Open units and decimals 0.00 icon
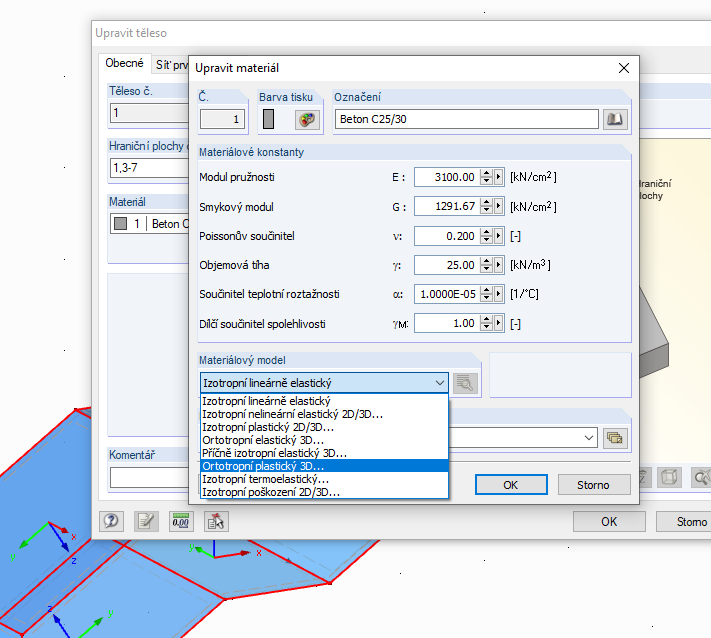The height and width of the screenshot is (638, 711). point(181,521)
